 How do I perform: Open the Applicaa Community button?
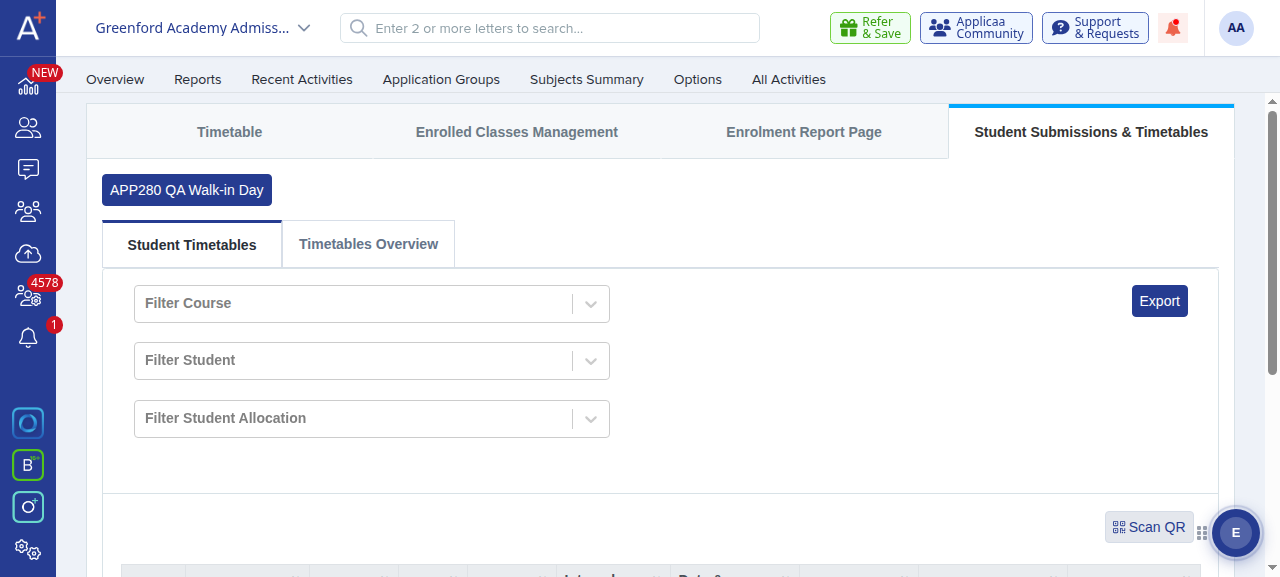976,28
